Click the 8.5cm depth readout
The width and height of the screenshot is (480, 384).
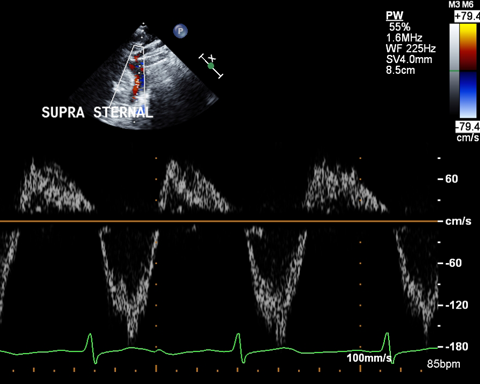click(x=400, y=70)
